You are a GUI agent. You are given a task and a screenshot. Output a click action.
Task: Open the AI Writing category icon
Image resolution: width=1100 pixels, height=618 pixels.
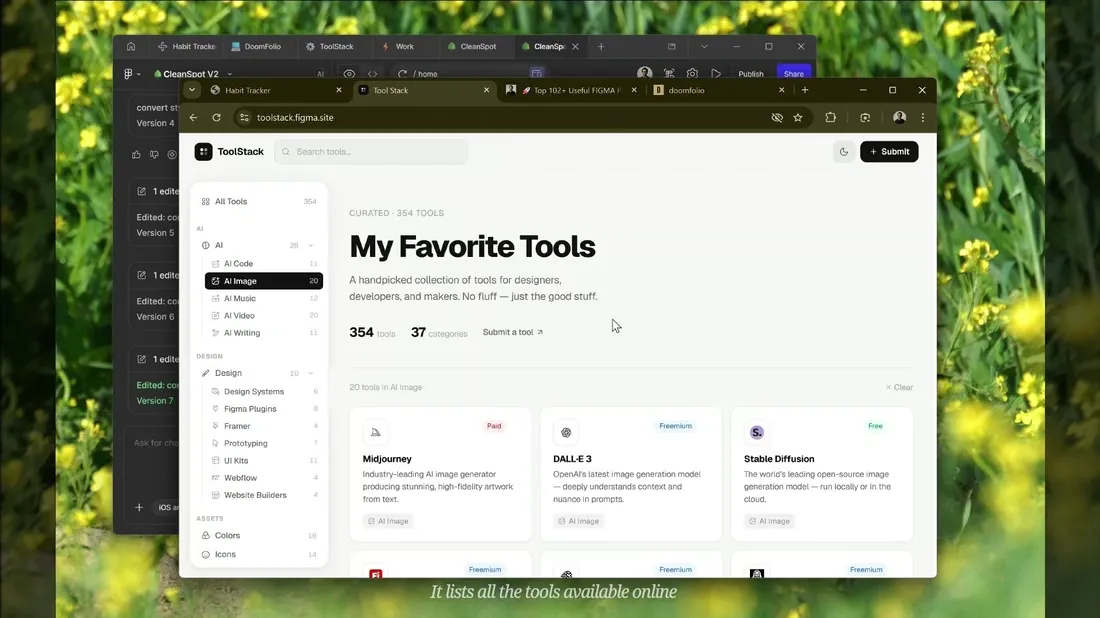click(x=215, y=333)
